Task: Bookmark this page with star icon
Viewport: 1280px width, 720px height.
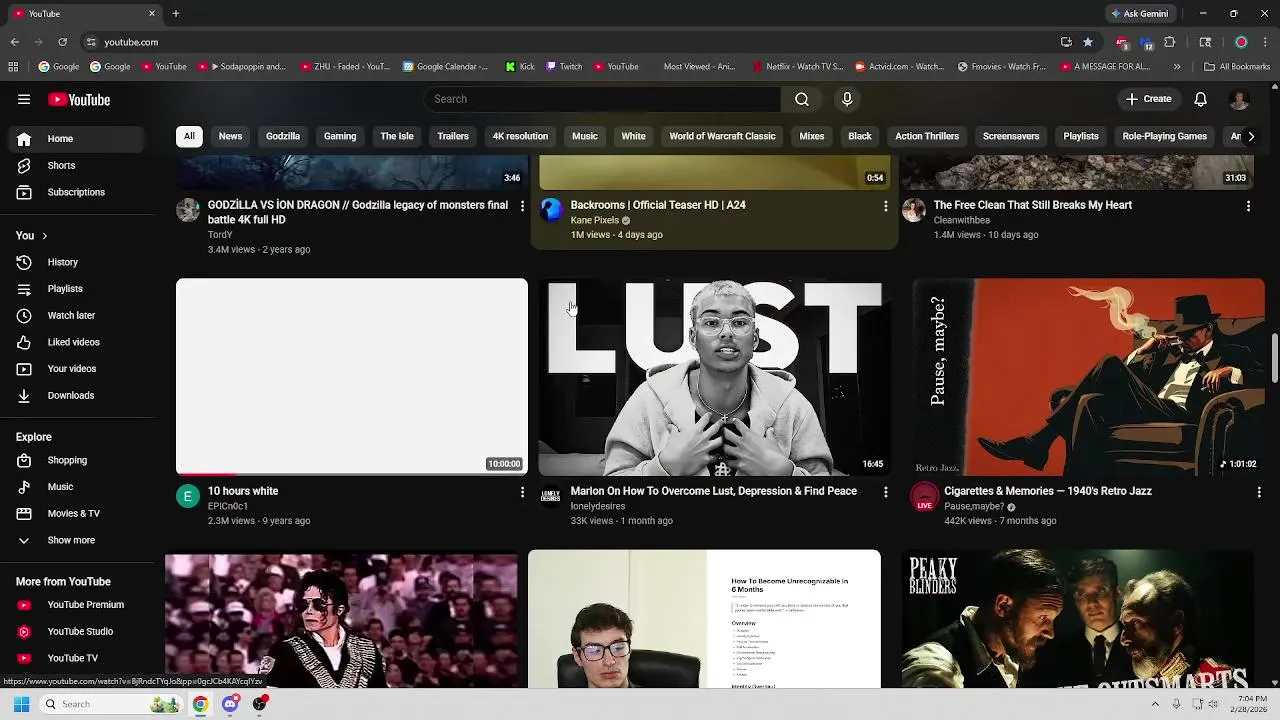Action: [x=1088, y=42]
